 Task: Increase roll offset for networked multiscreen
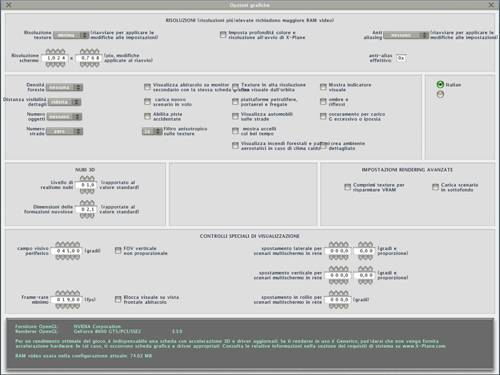[339, 293]
